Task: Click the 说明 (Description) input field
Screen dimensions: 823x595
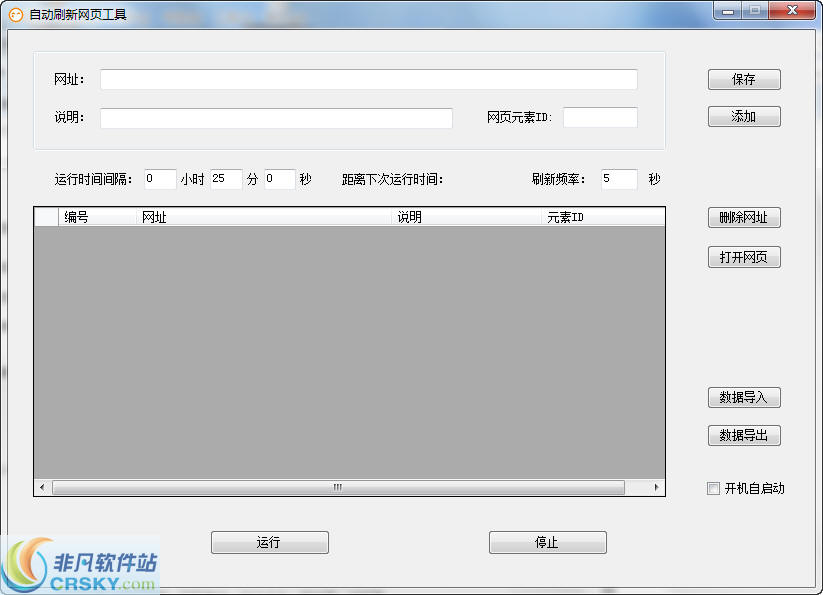Action: 276,117
